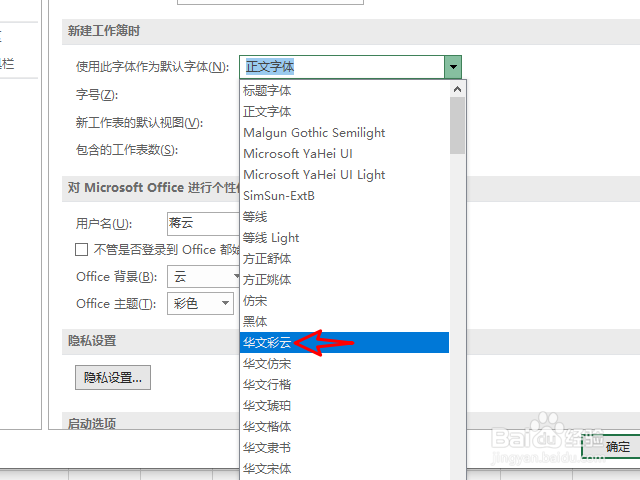Viewport: 640px width, 480px height.
Task: Select 方正舒体 font
Action: tap(344, 259)
